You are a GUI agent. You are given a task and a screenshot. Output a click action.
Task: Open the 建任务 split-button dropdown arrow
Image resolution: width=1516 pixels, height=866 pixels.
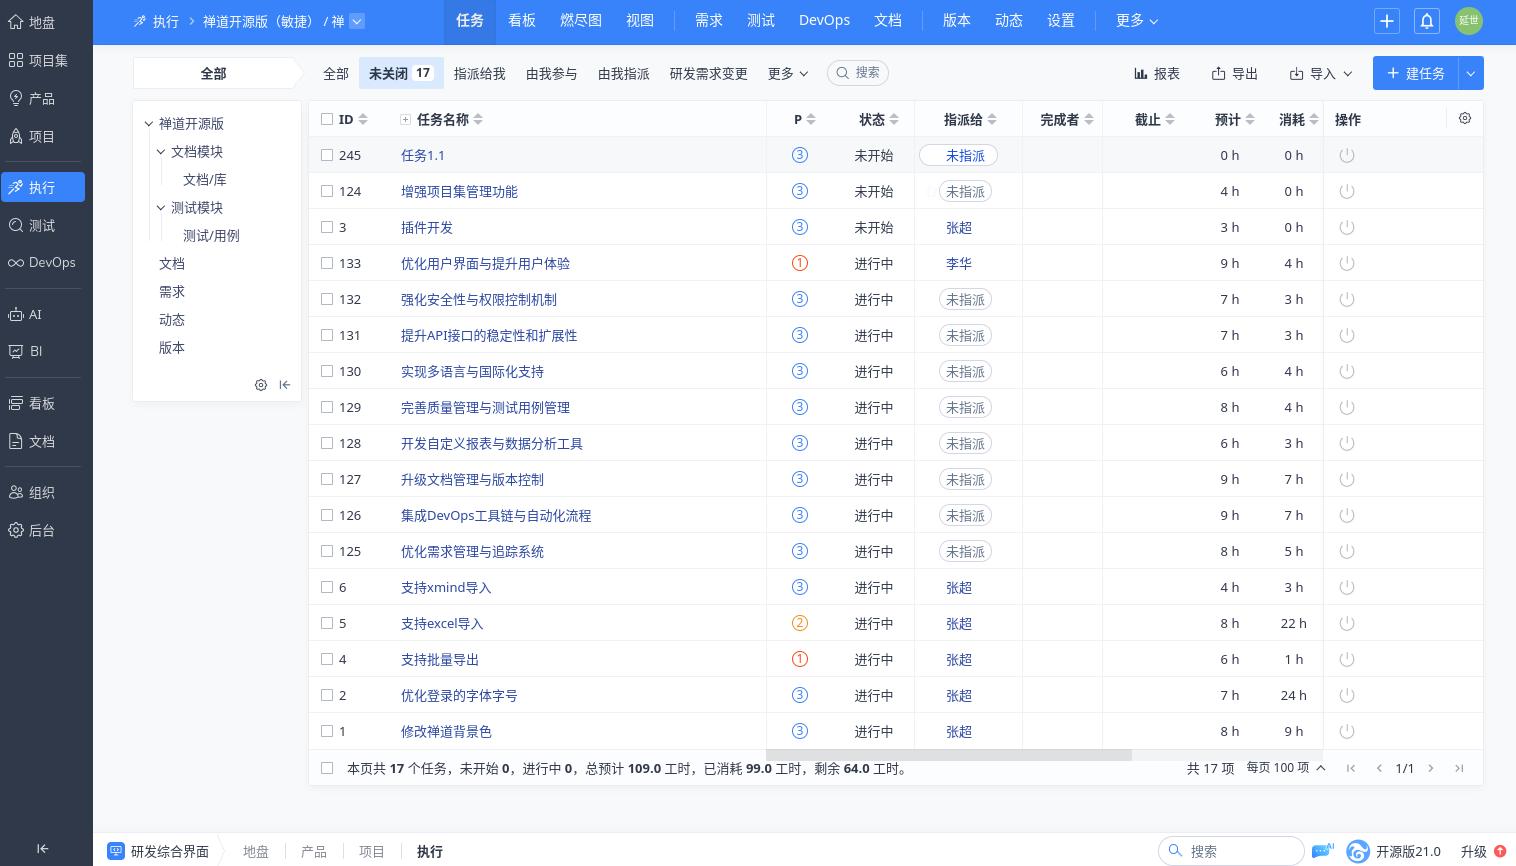(1470, 73)
